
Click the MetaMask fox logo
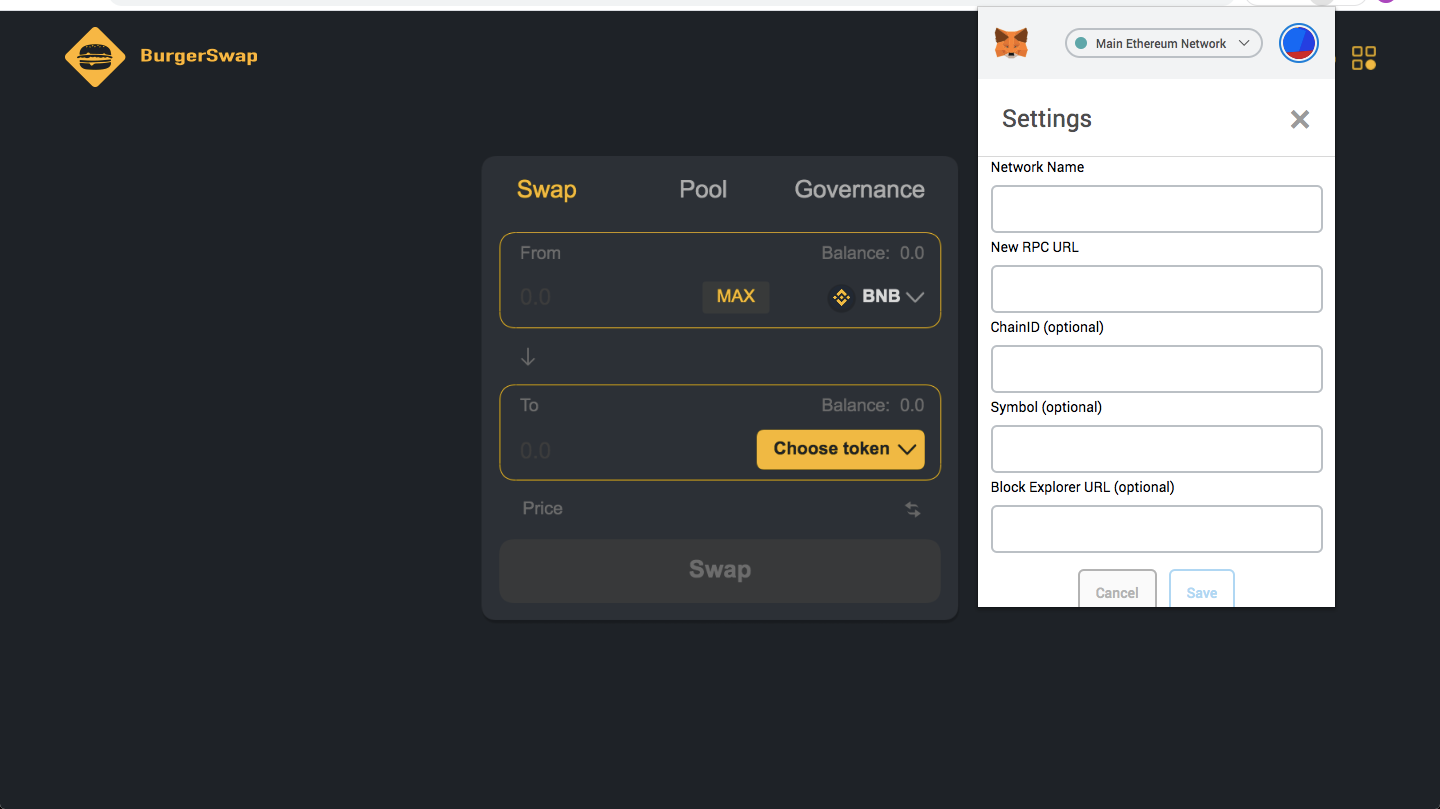(x=1011, y=43)
